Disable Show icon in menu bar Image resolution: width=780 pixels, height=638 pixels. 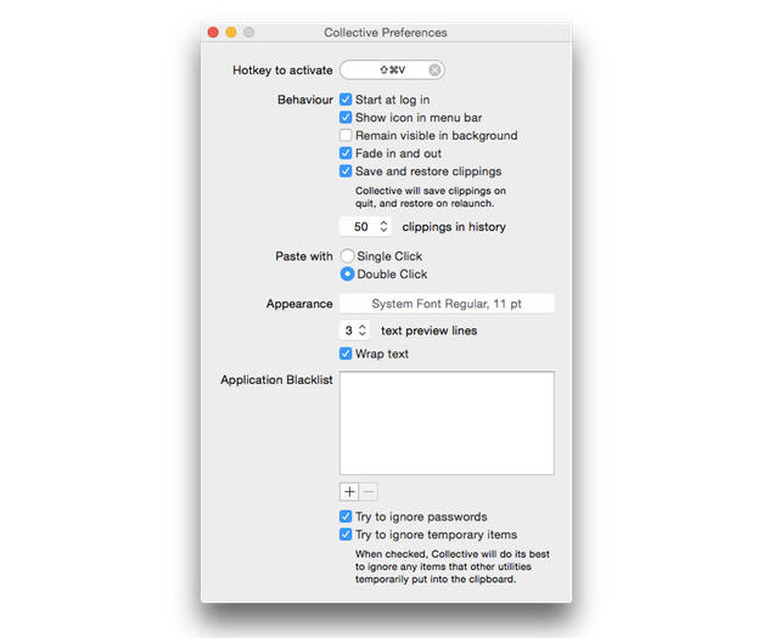(346, 118)
